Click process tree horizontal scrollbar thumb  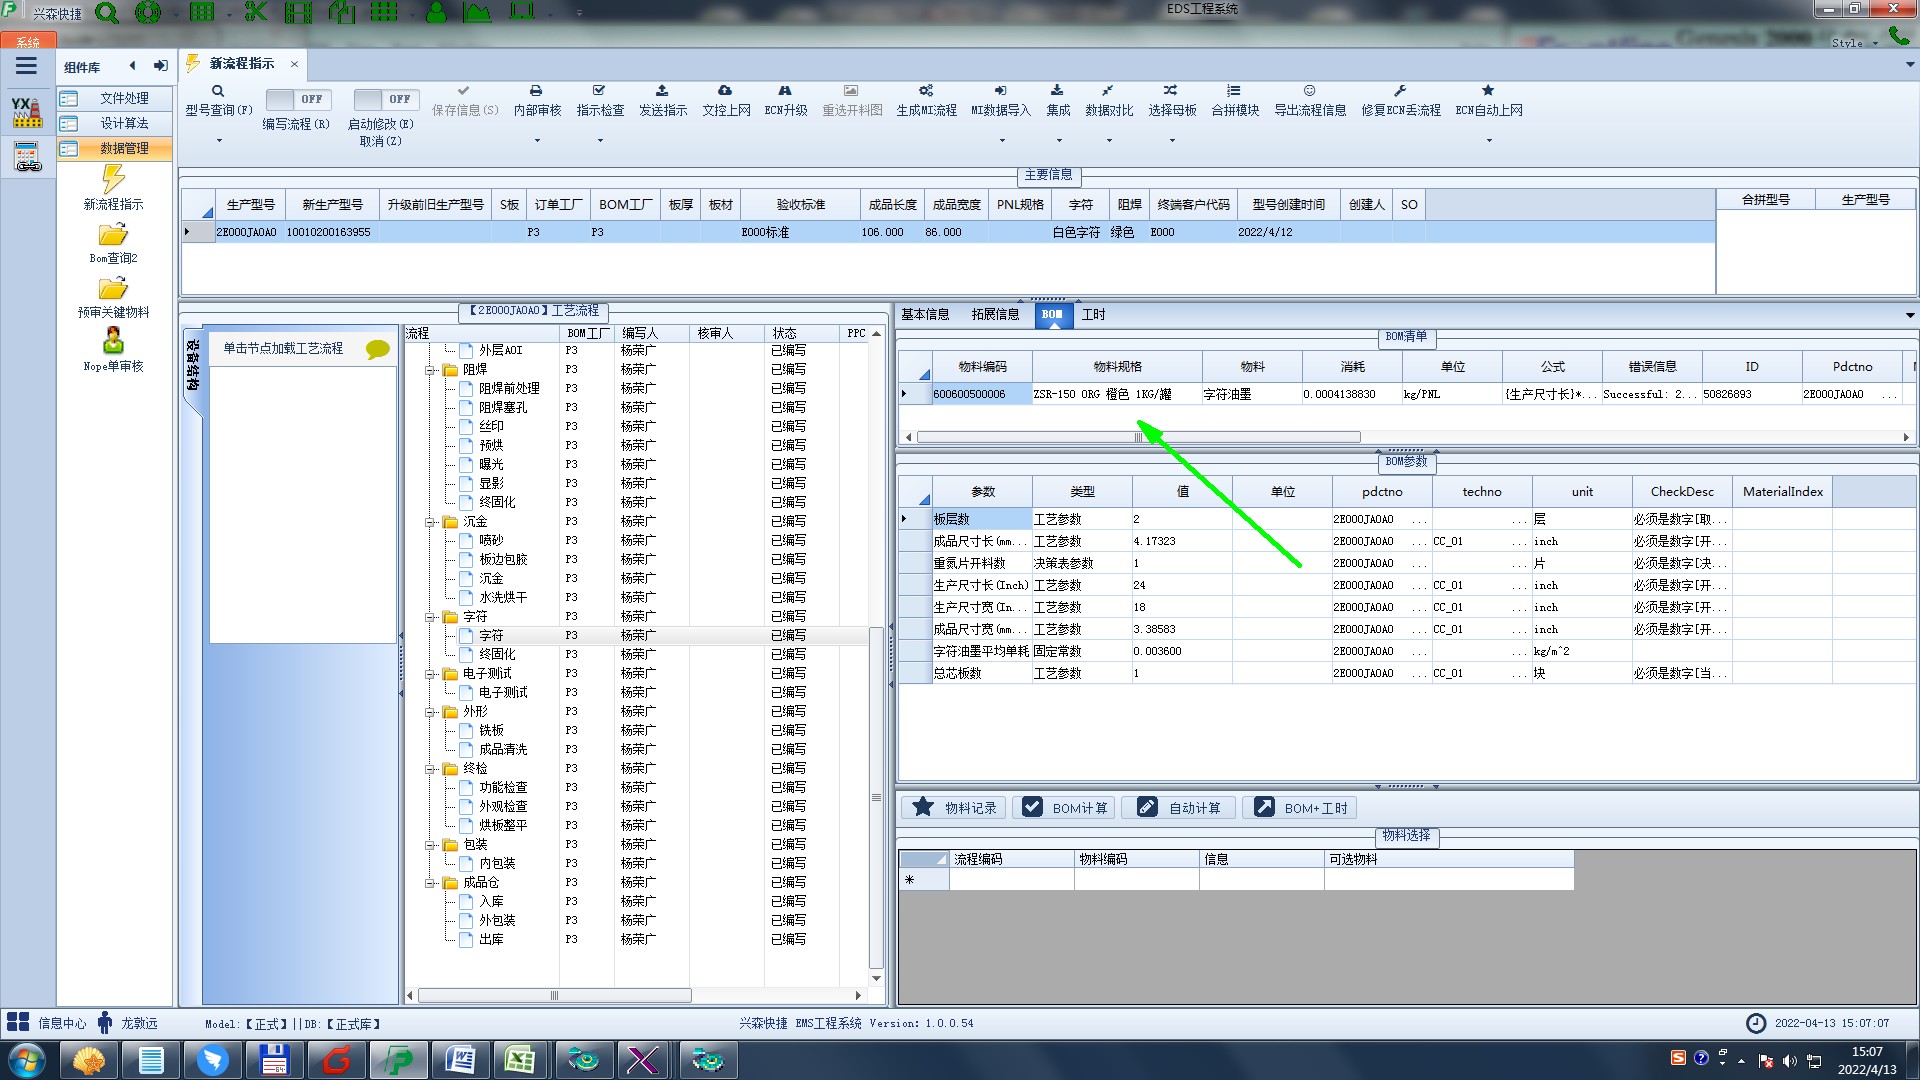(x=554, y=995)
